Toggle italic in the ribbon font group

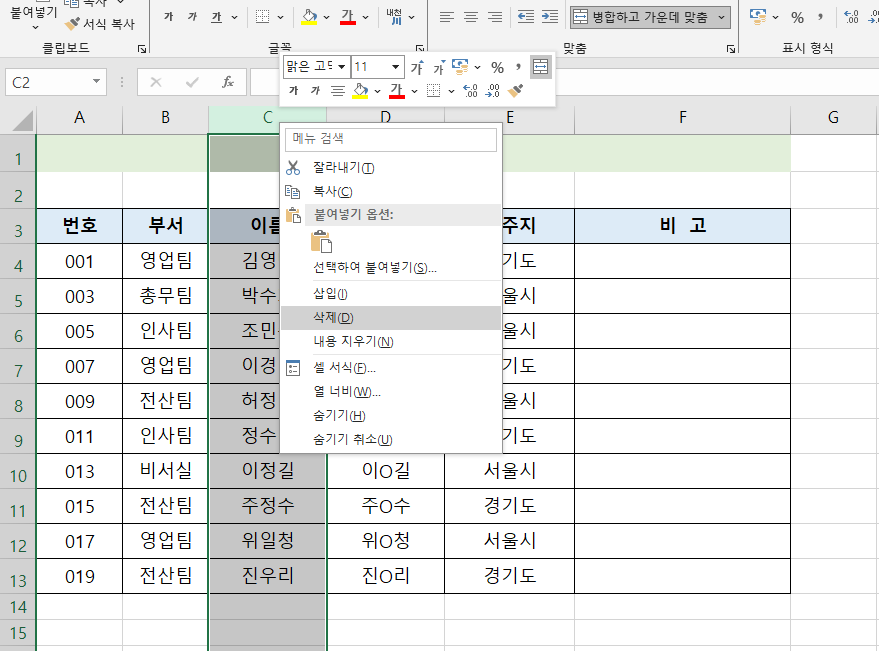pos(192,17)
